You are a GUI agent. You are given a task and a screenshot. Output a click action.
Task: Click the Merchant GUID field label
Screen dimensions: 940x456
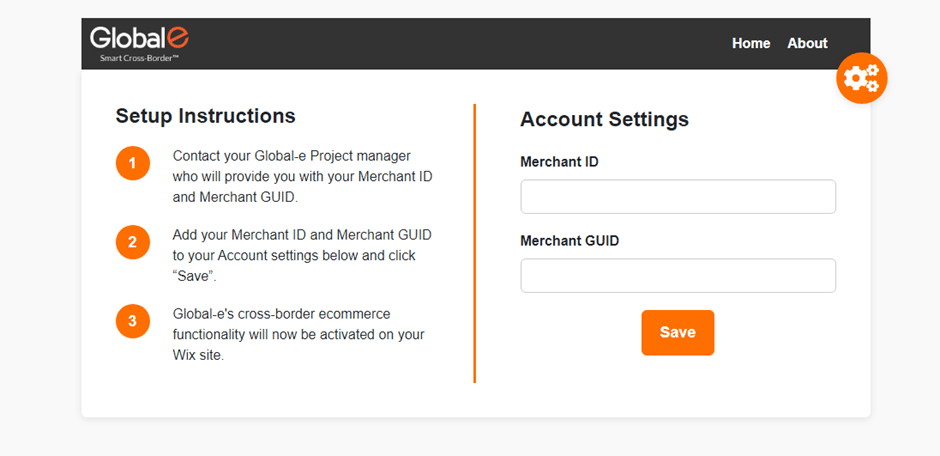click(570, 241)
